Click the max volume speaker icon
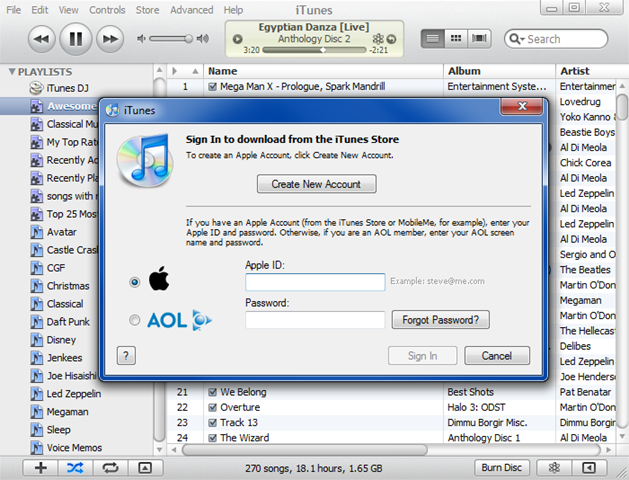Image resolution: width=629 pixels, height=480 pixels. pyautogui.click(x=203, y=38)
